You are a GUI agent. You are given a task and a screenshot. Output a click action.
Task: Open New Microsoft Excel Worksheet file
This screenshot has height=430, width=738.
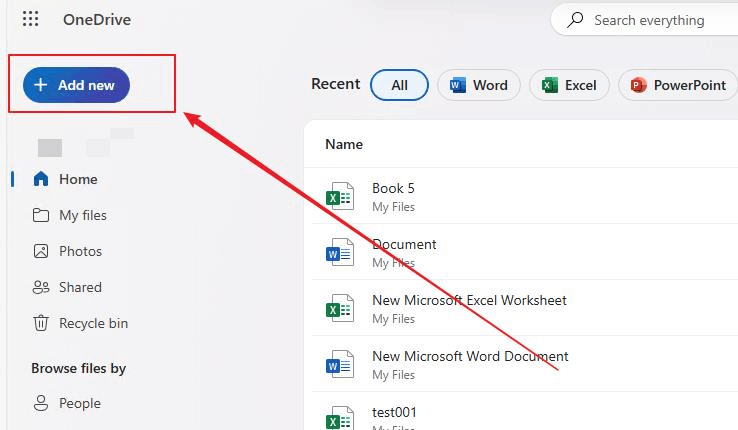point(469,300)
